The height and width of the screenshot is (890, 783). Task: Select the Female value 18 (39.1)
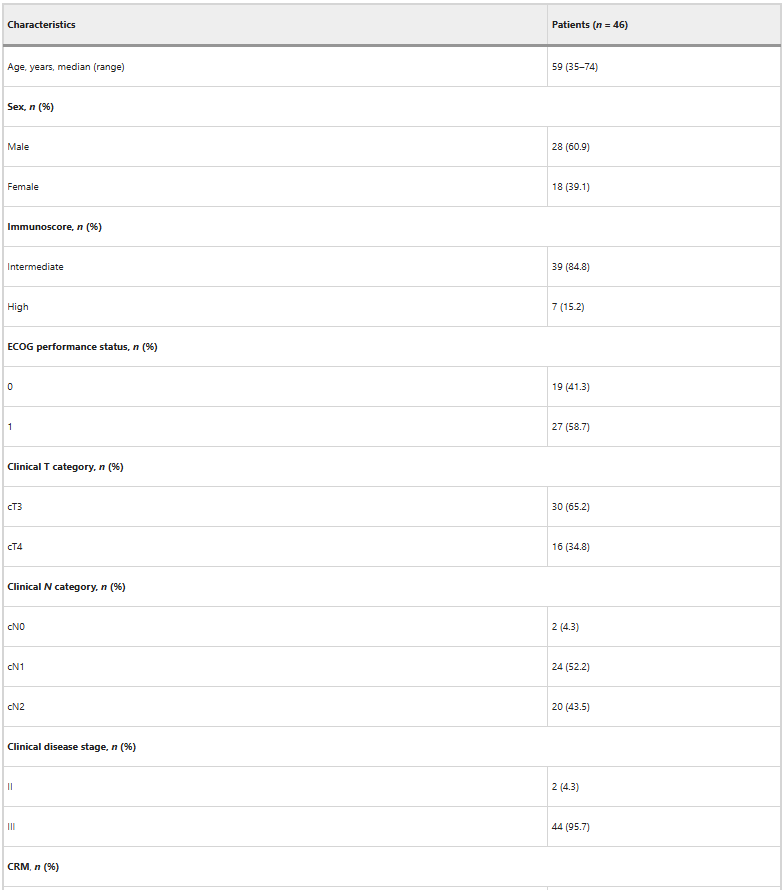click(571, 187)
